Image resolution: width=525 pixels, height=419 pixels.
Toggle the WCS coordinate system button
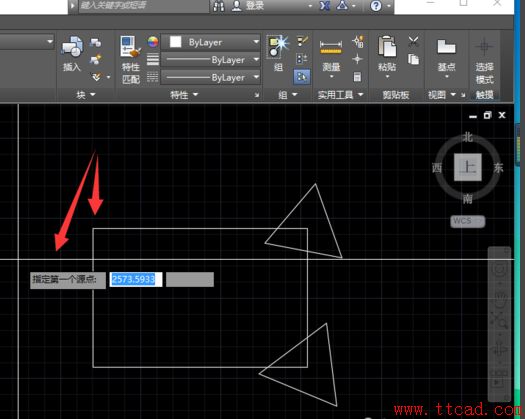pos(467,221)
